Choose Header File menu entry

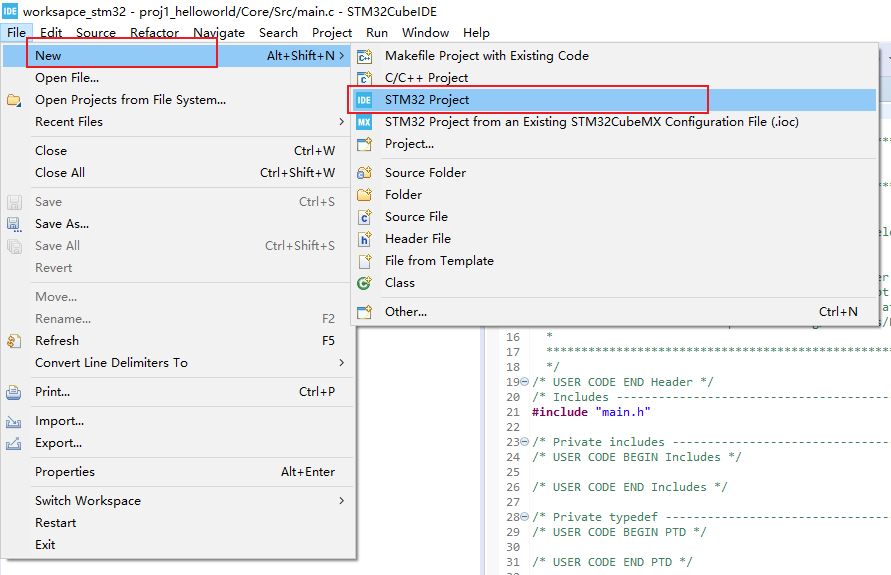[x=614, y=239]
